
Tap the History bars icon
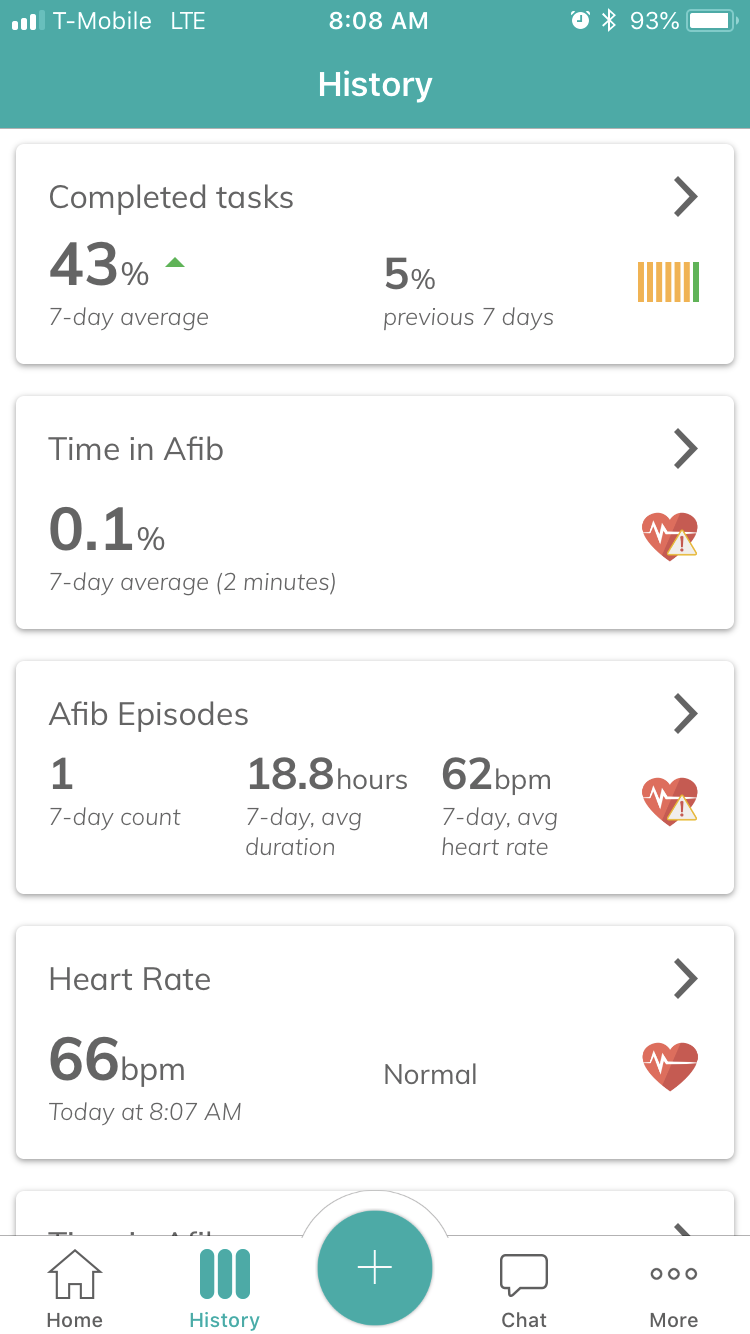tap(224, 1274)
